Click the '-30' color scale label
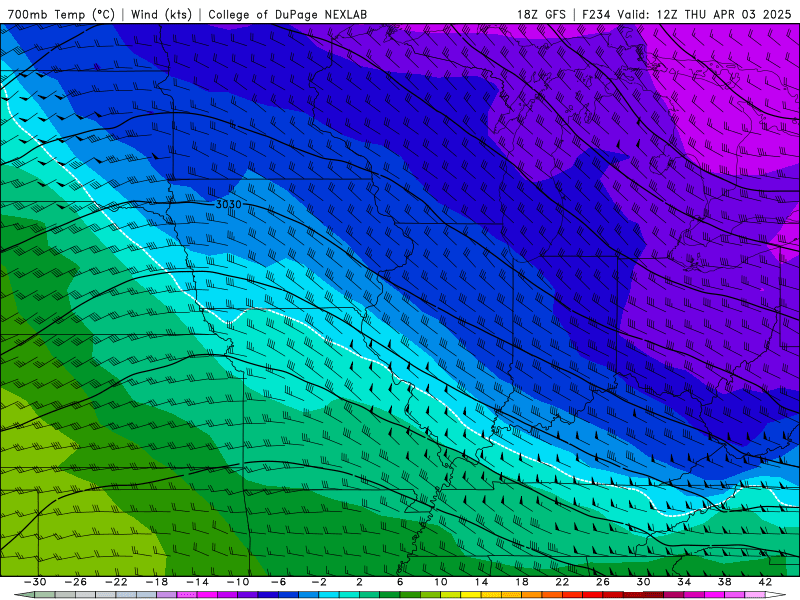This screenshot has width=800, height=600. click(35, 582)
